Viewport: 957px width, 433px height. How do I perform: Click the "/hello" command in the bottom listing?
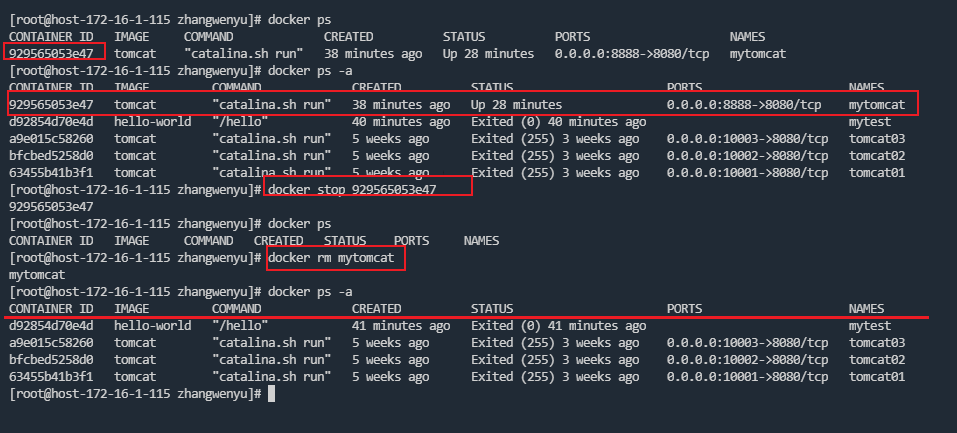(x=240, y=325)
